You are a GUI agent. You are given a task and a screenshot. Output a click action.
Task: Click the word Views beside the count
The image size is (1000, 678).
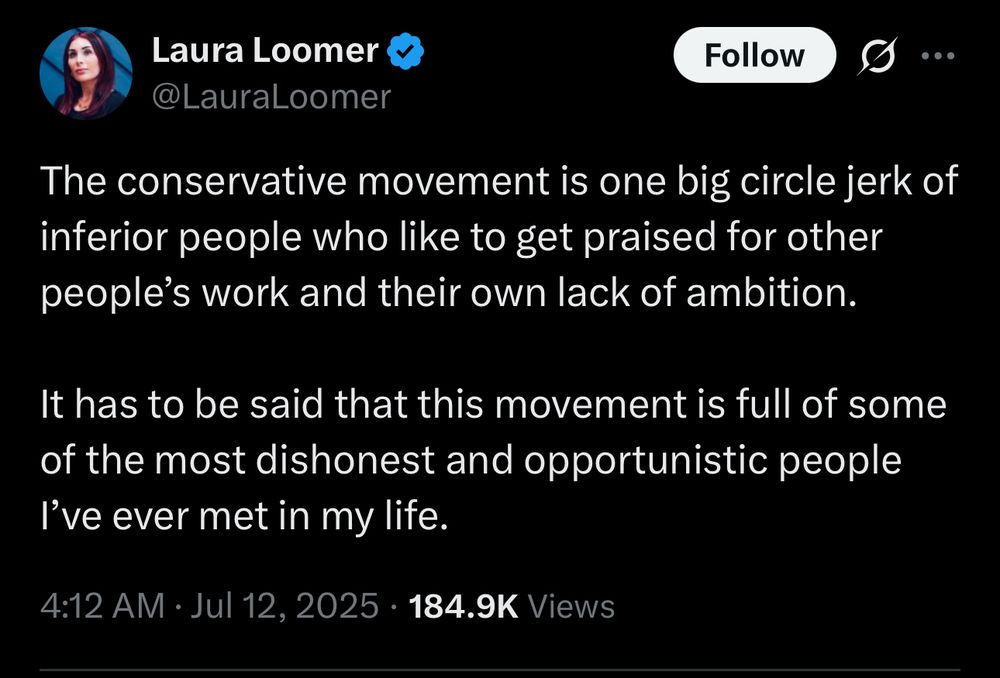point(570,605)
